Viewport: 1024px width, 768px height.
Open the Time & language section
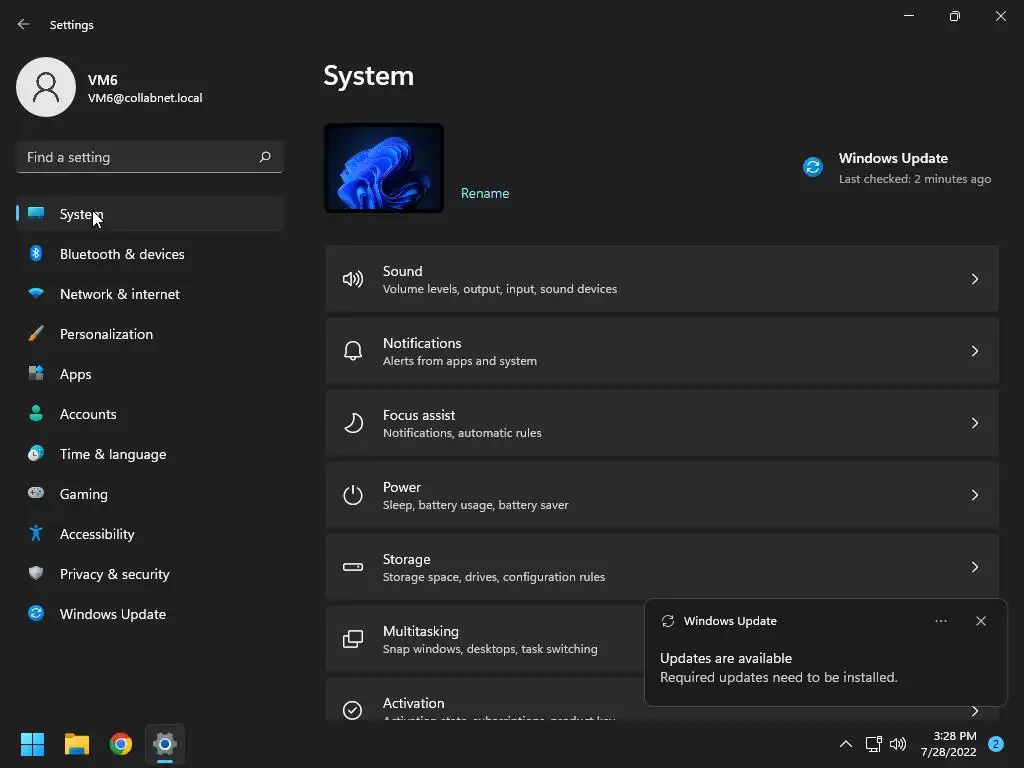[112, 454]
